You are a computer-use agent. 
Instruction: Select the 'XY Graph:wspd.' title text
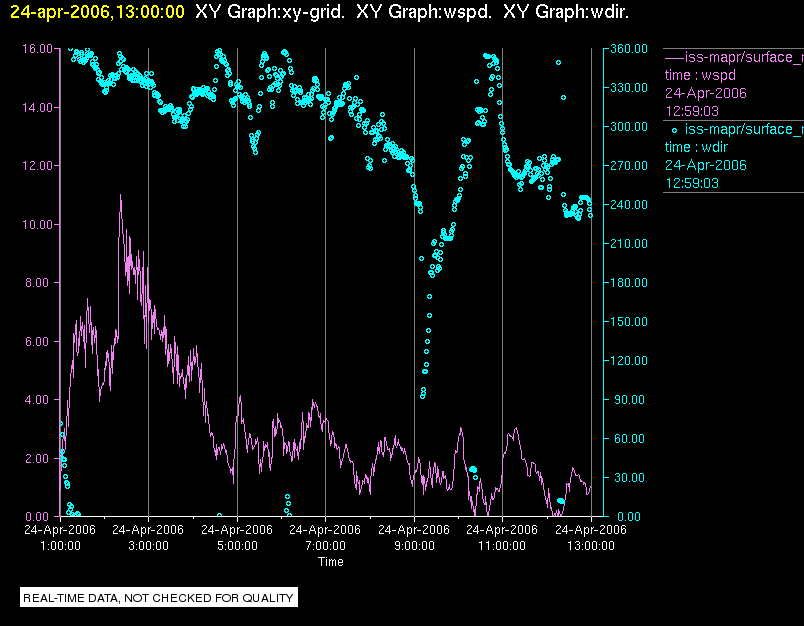(x=424, y=11)
